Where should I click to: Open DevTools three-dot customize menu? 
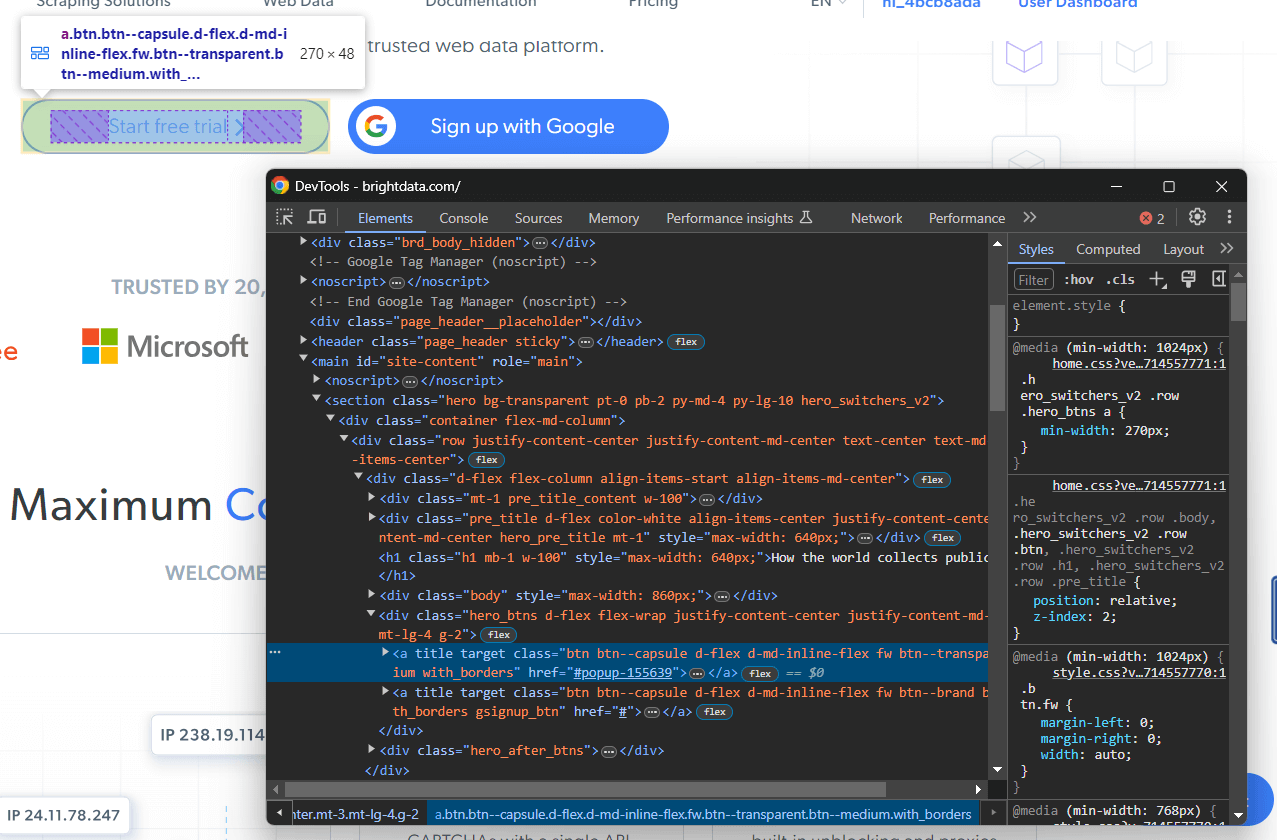click(1229, 217)
